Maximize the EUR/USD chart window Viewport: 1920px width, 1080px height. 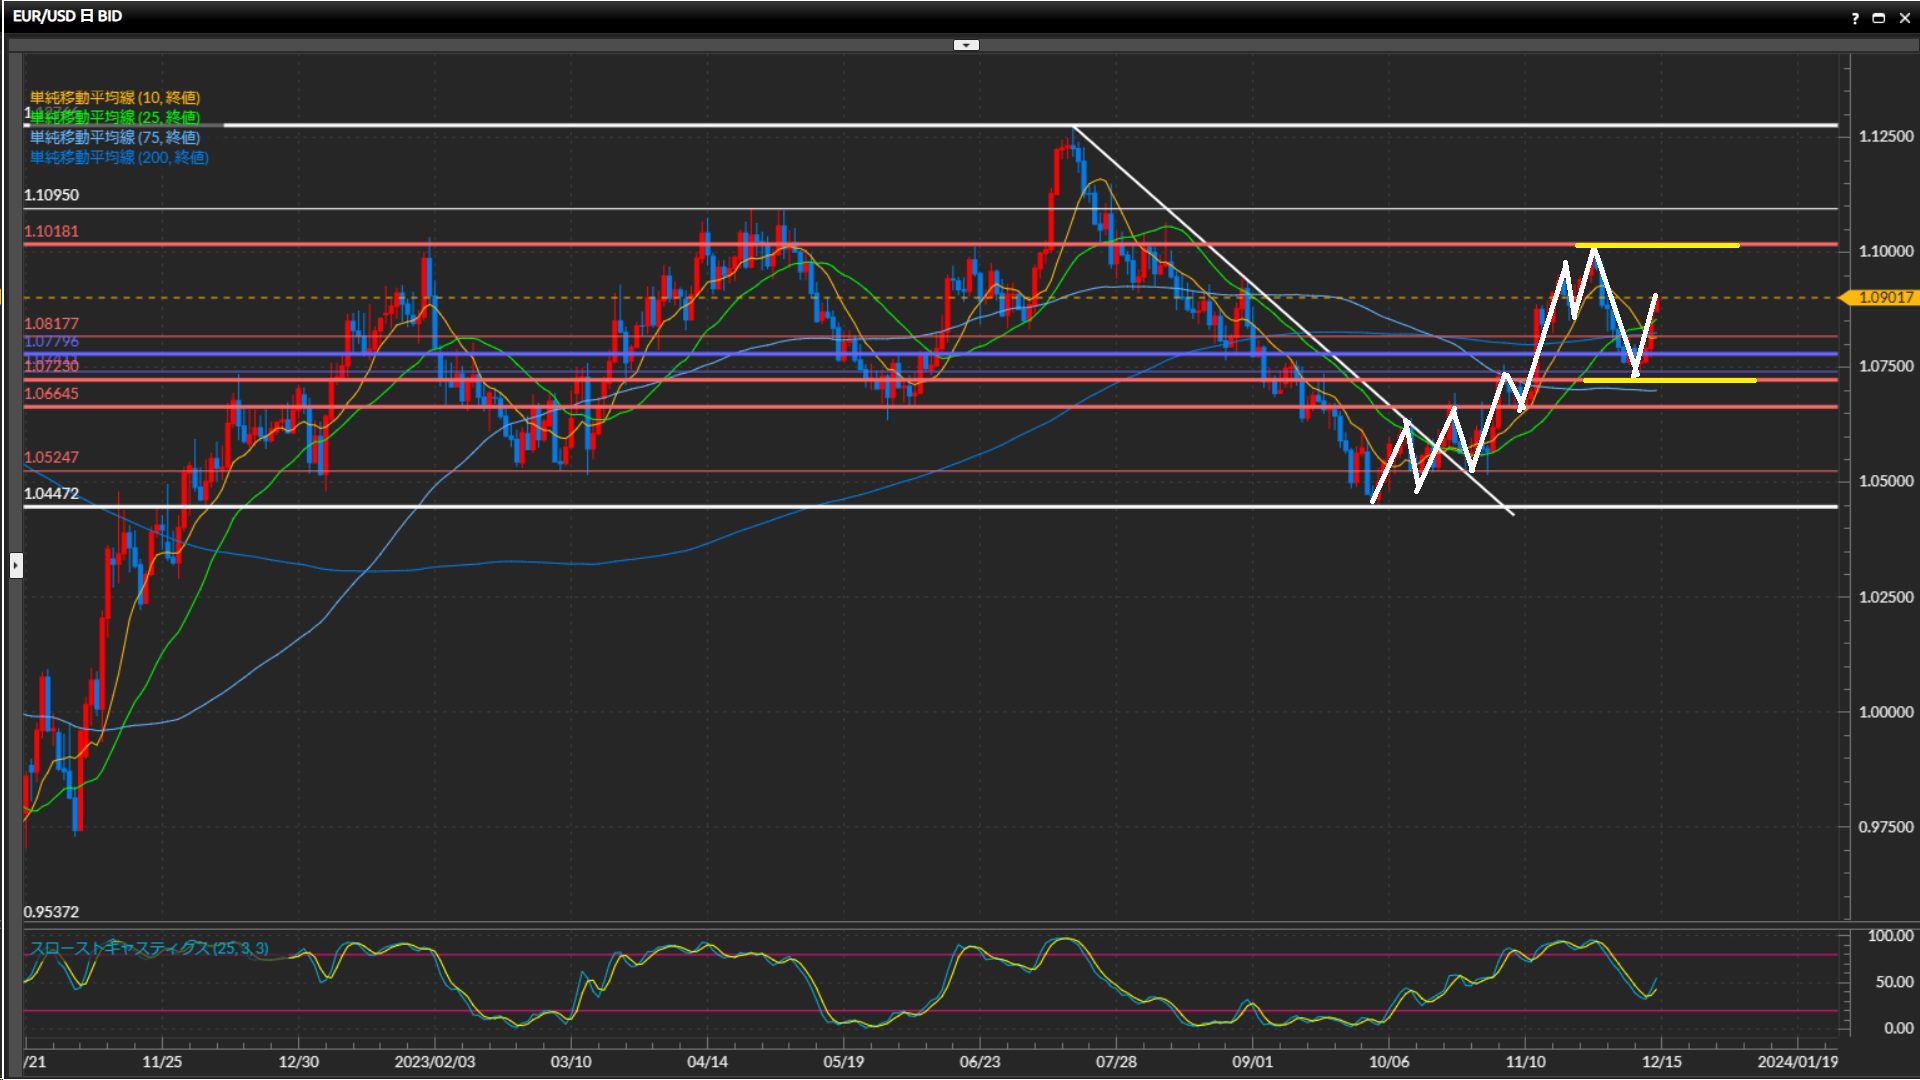[x=1879, y=18]
